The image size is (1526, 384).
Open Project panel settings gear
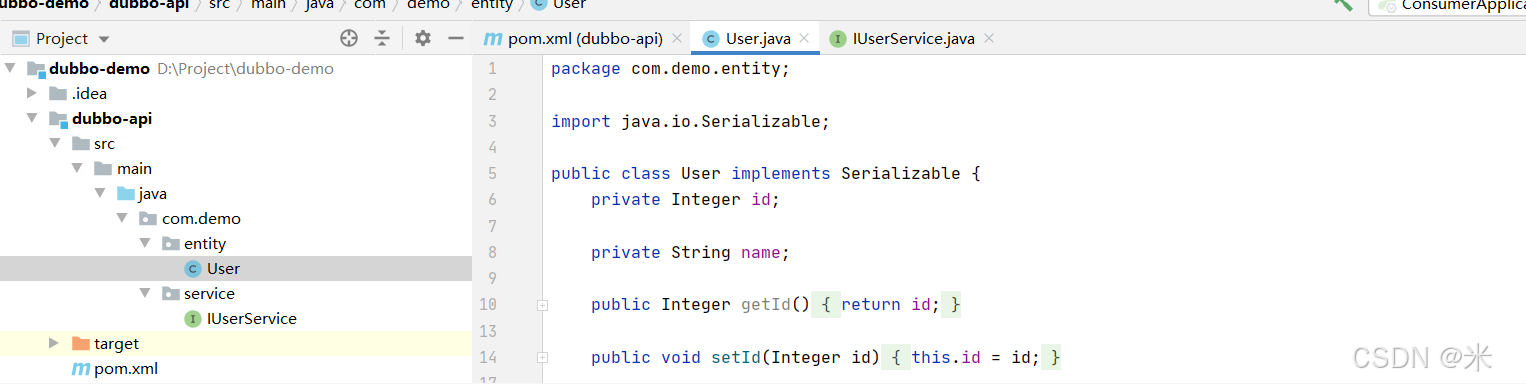point(423,38)
